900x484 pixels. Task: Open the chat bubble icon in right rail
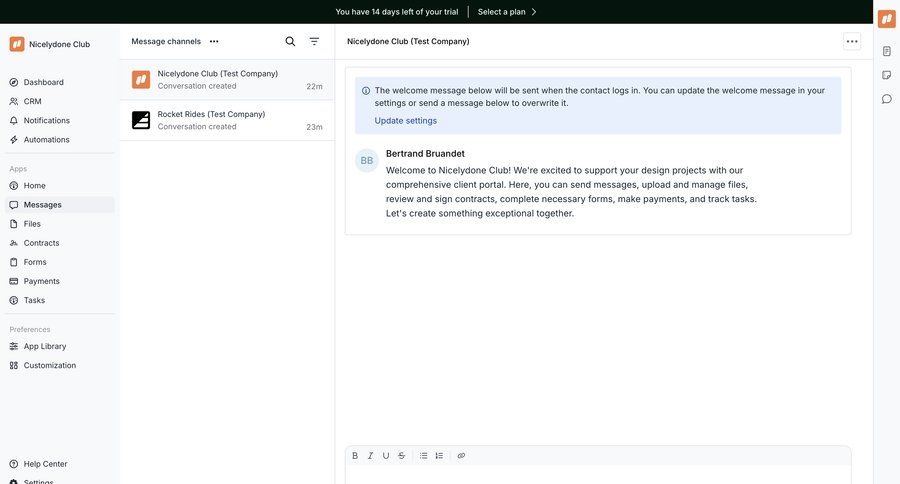tap(887, 99)
